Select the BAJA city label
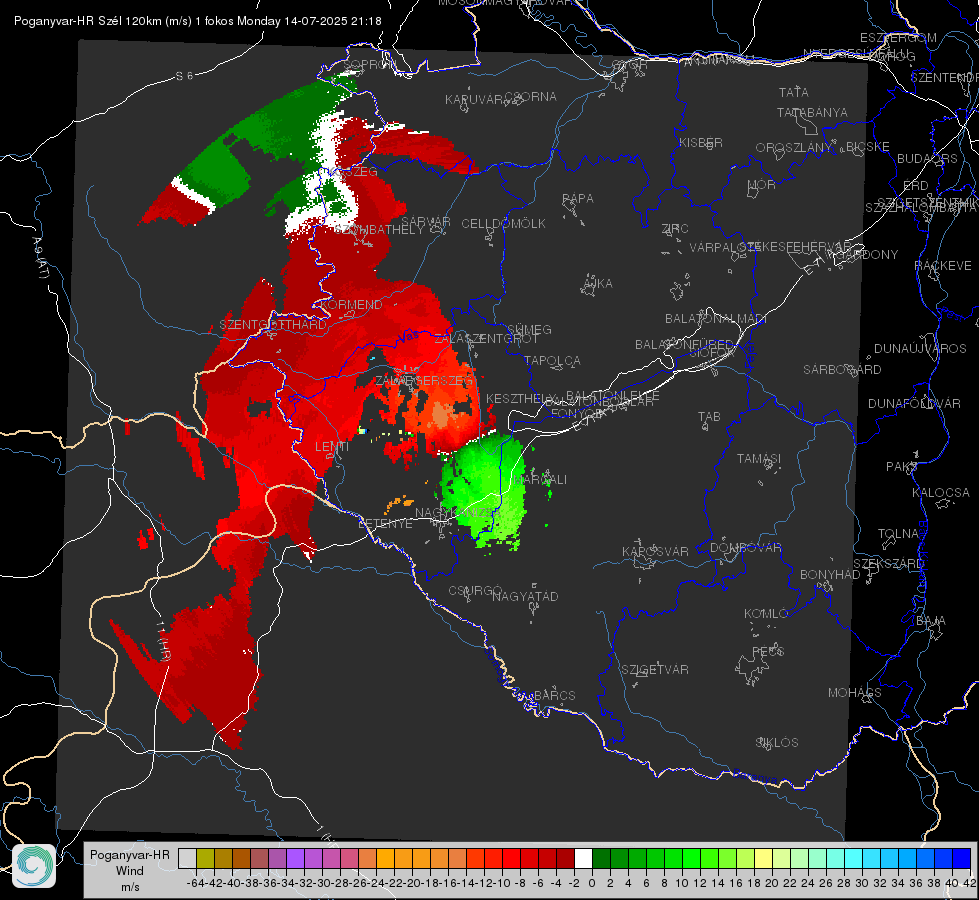The width and height of the screenshot is (979, 900). point(931,620)
